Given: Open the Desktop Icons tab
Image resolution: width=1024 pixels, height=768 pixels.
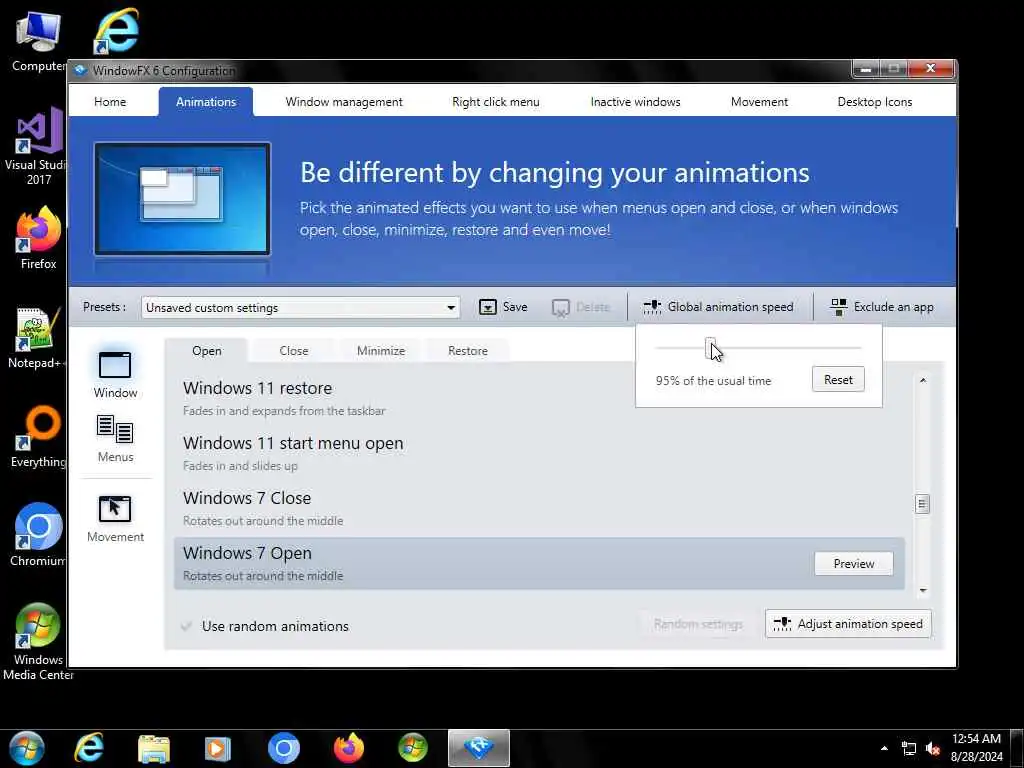Looking at the screenshot, I should (874, 102).
